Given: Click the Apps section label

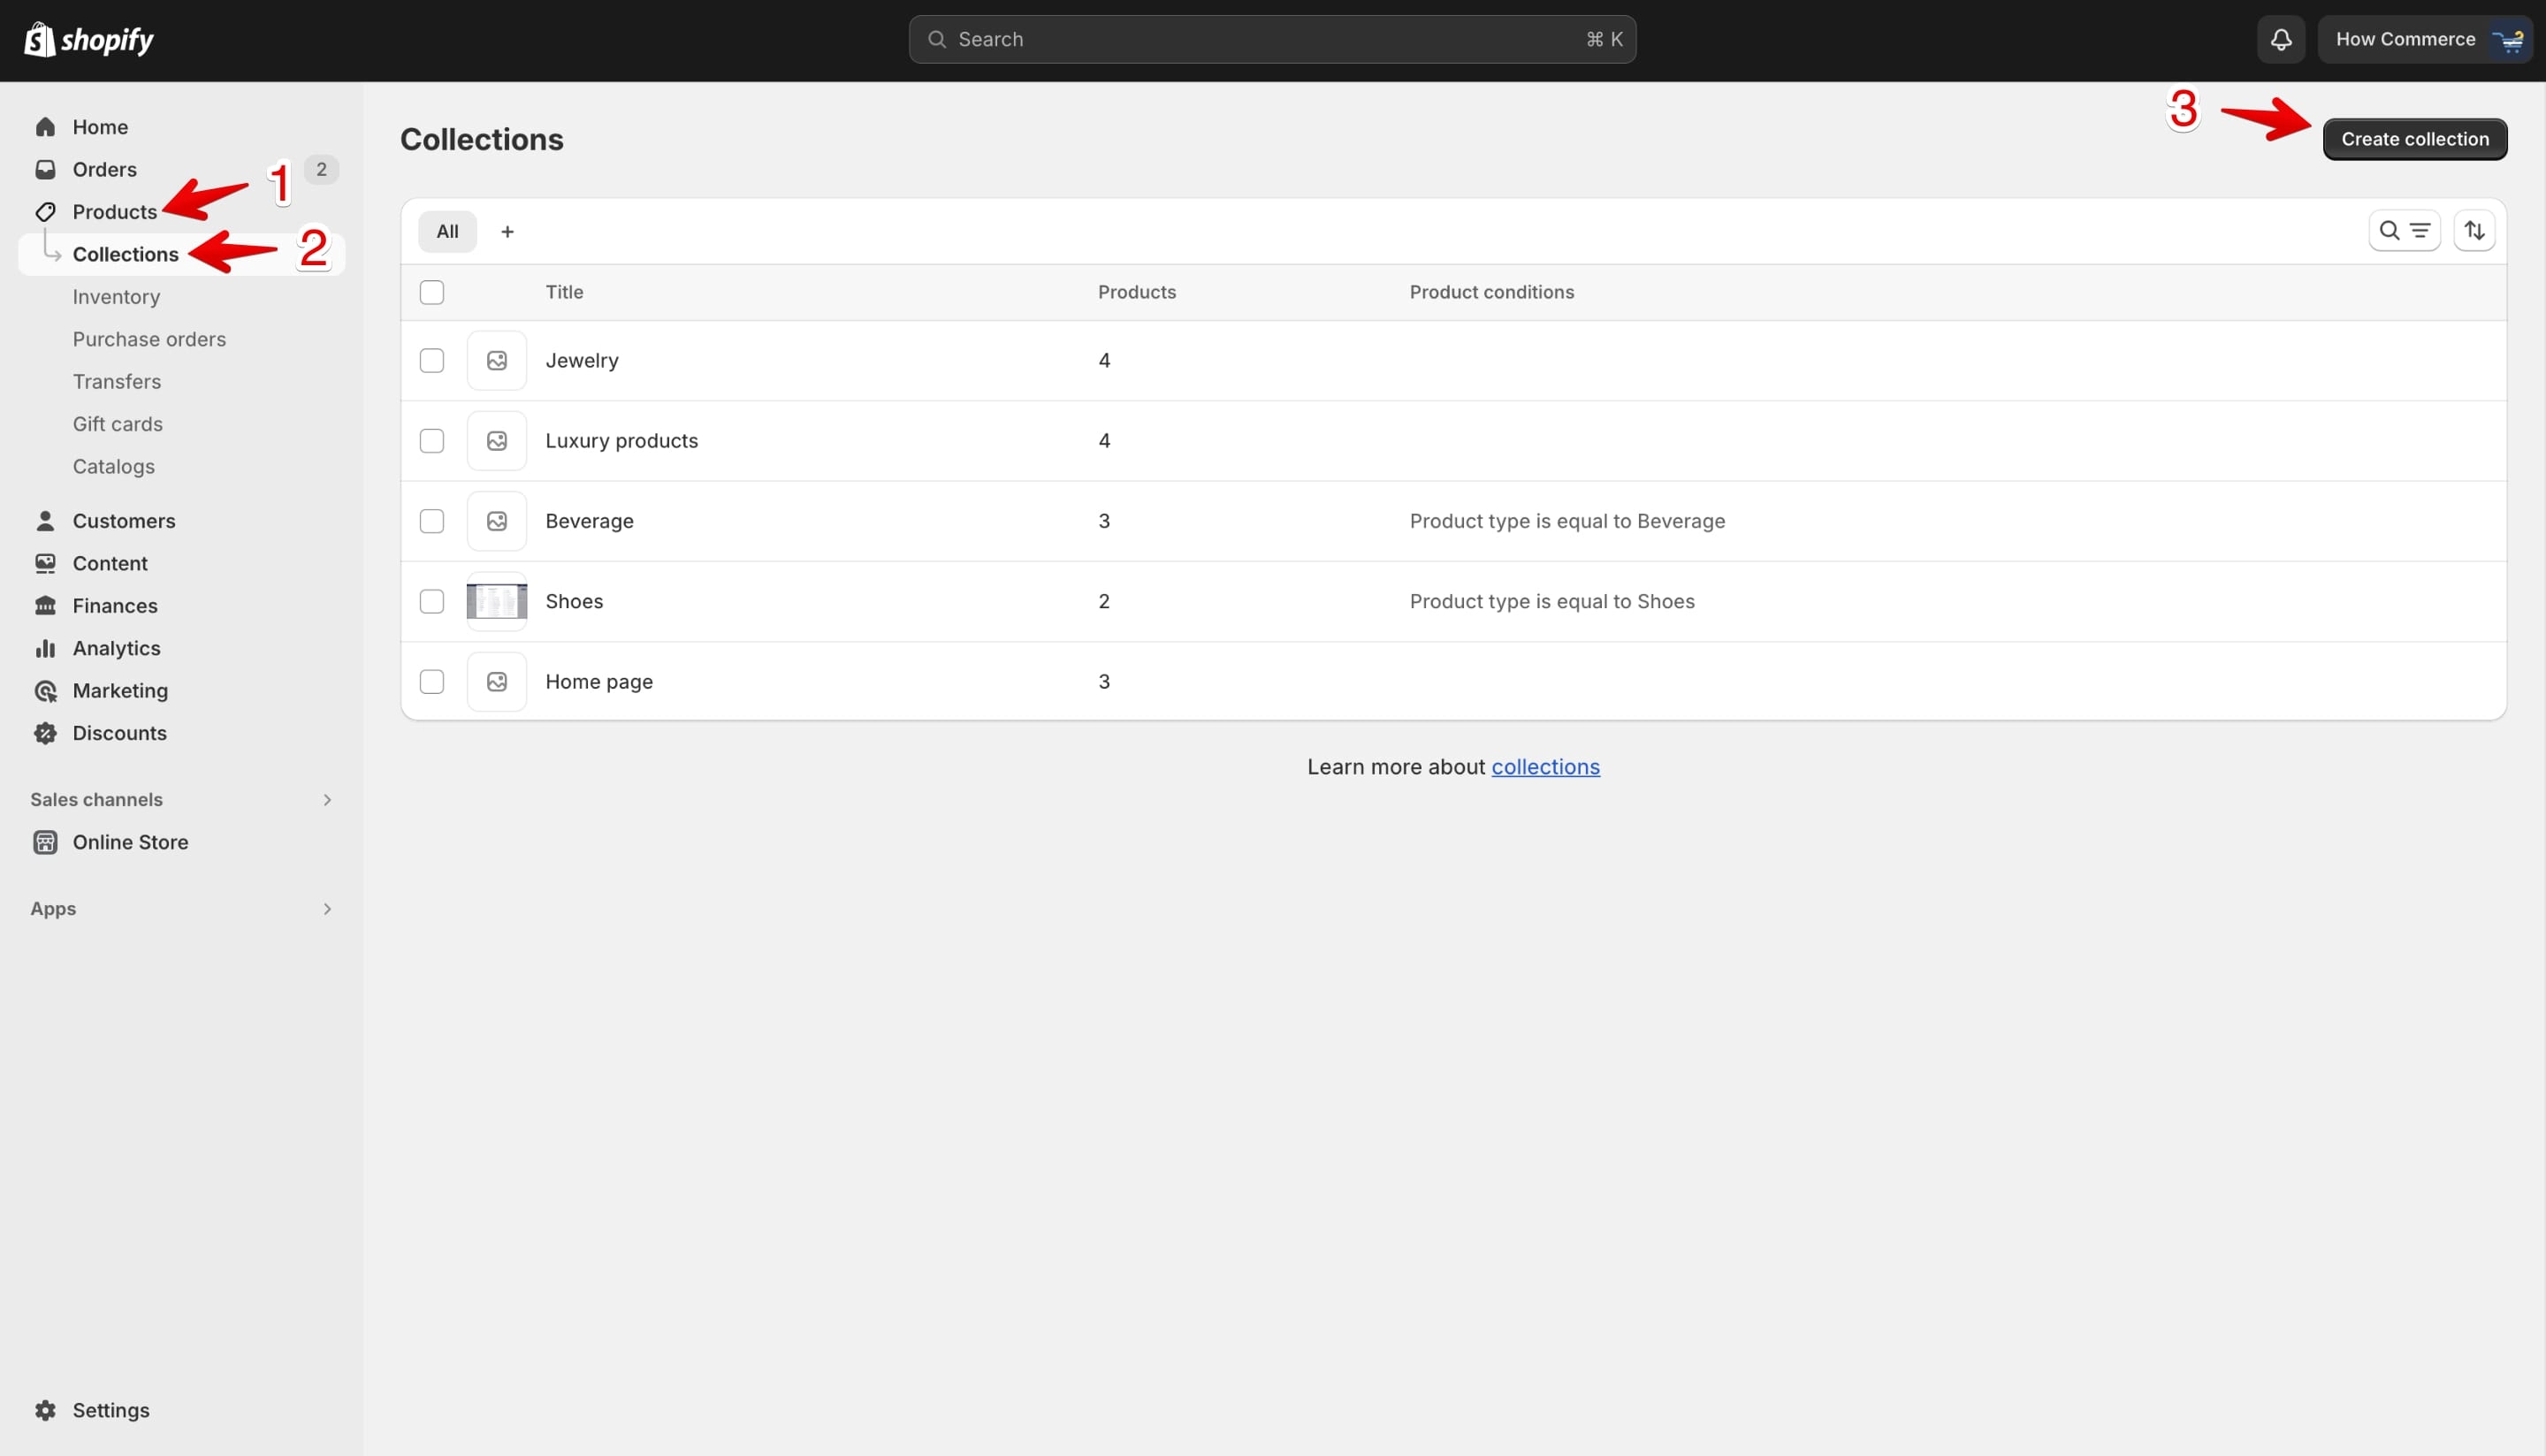Looking at the screenshot, I should (x=53, y=909).
